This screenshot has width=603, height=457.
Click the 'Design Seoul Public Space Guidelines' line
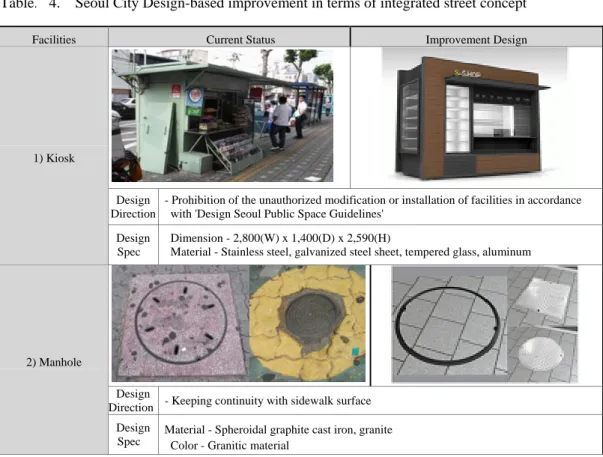[x=277, y=214]
